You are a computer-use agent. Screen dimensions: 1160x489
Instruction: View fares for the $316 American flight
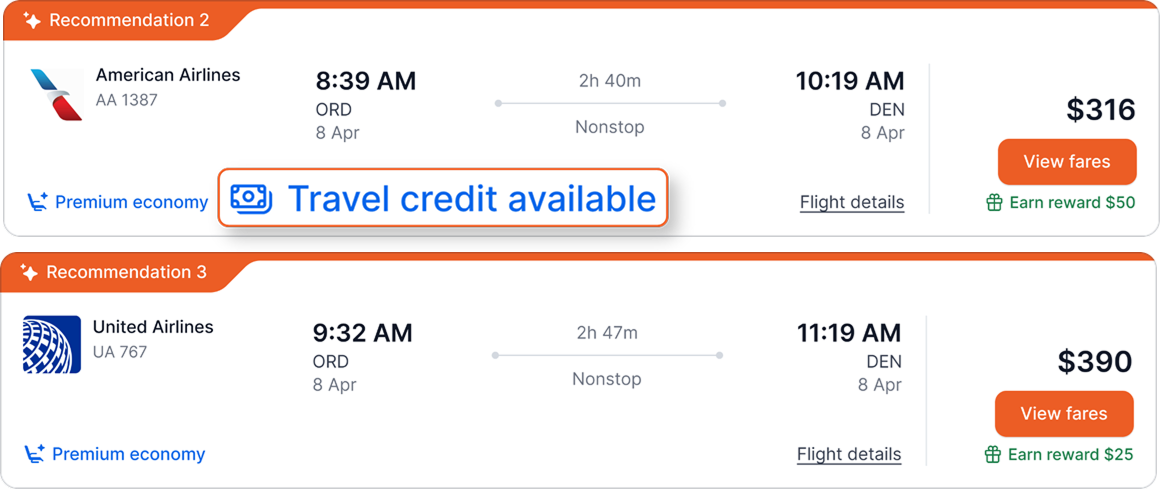click(x=1066, y=161)
